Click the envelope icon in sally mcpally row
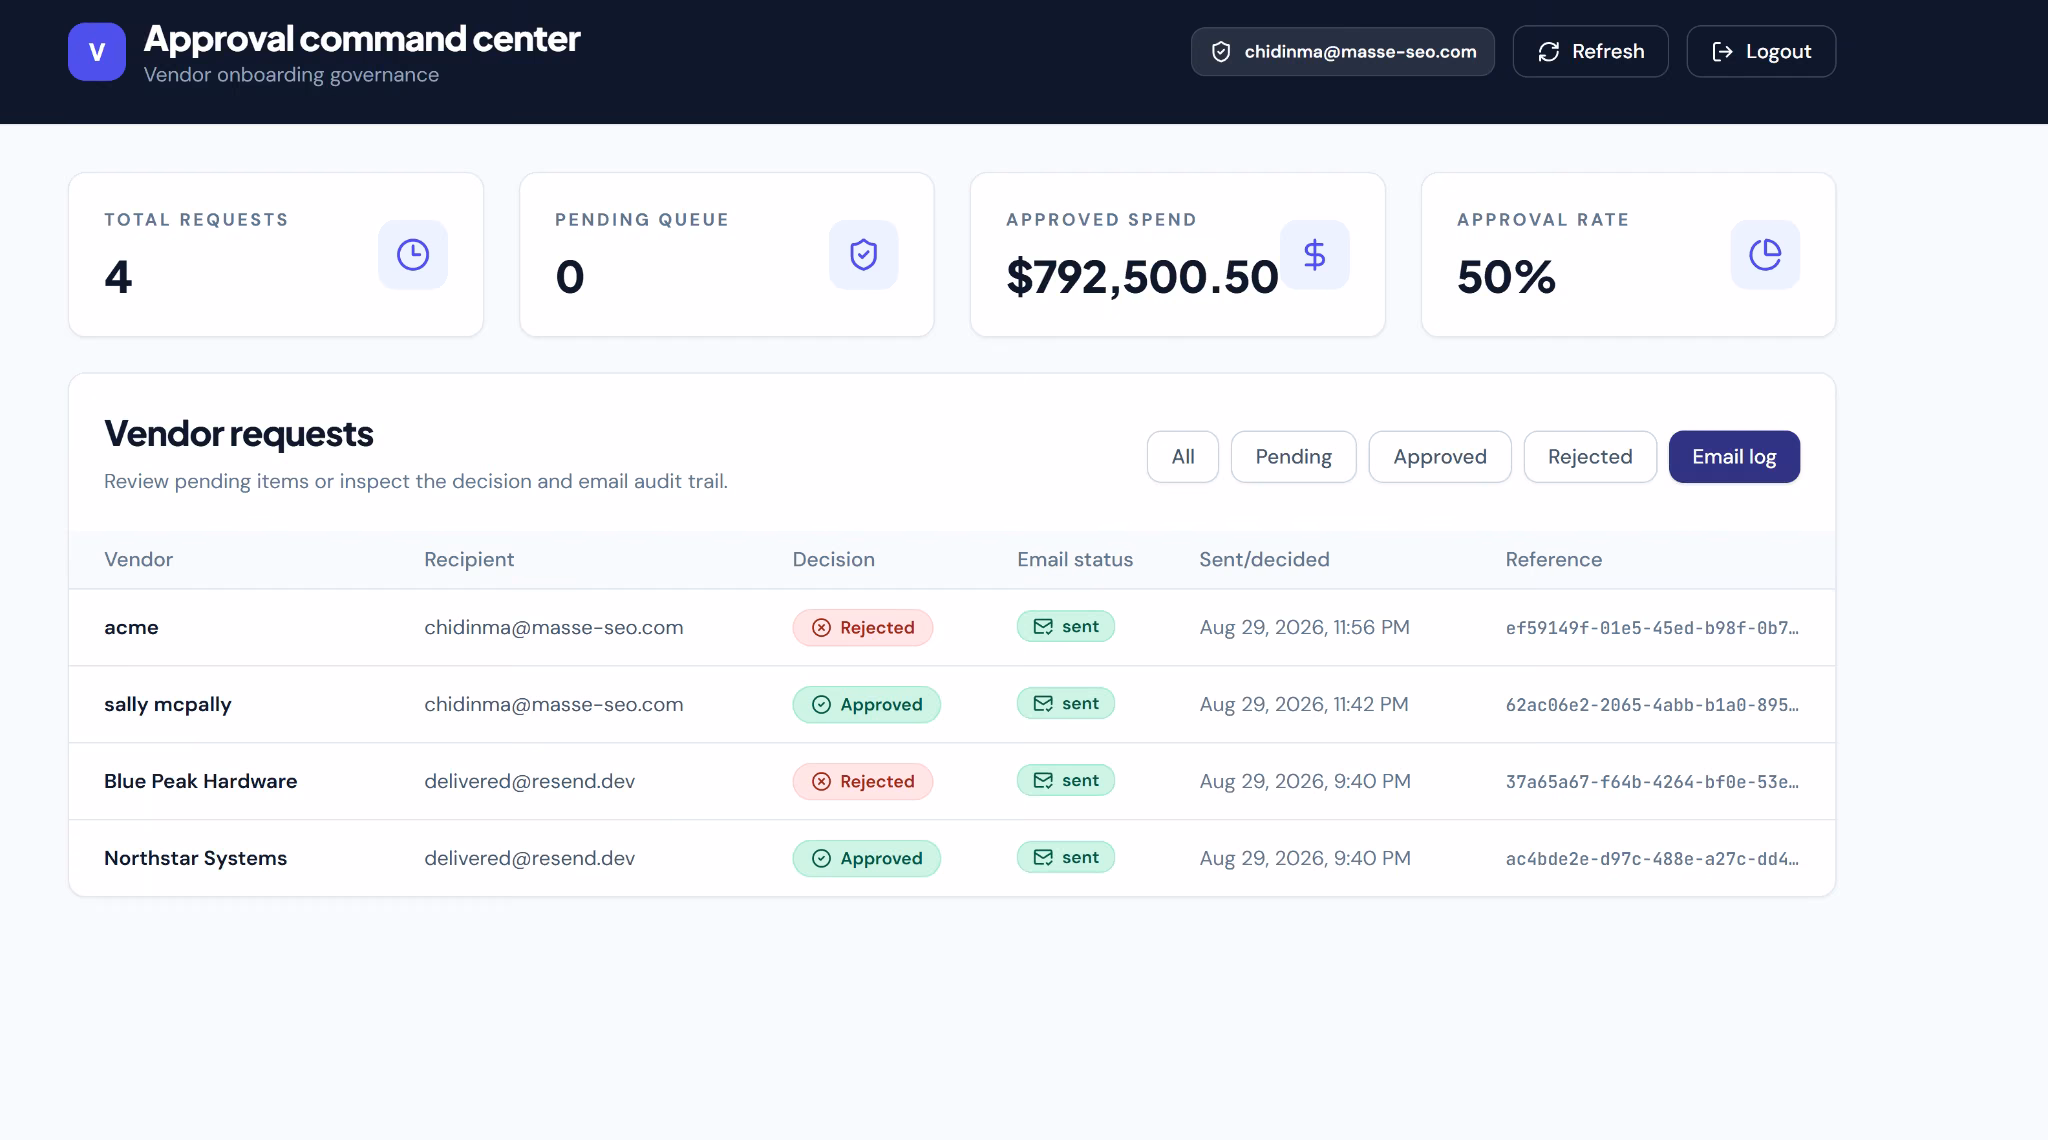 point(1043,704)
